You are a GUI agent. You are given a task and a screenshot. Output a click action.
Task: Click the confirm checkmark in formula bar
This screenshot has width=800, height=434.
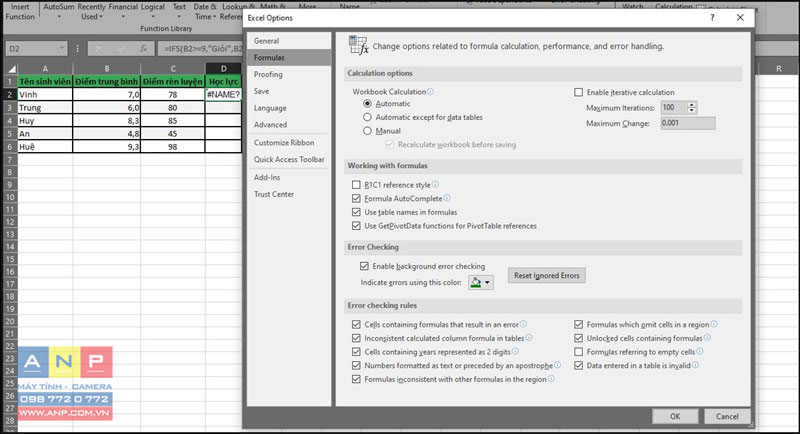(121, 48)
